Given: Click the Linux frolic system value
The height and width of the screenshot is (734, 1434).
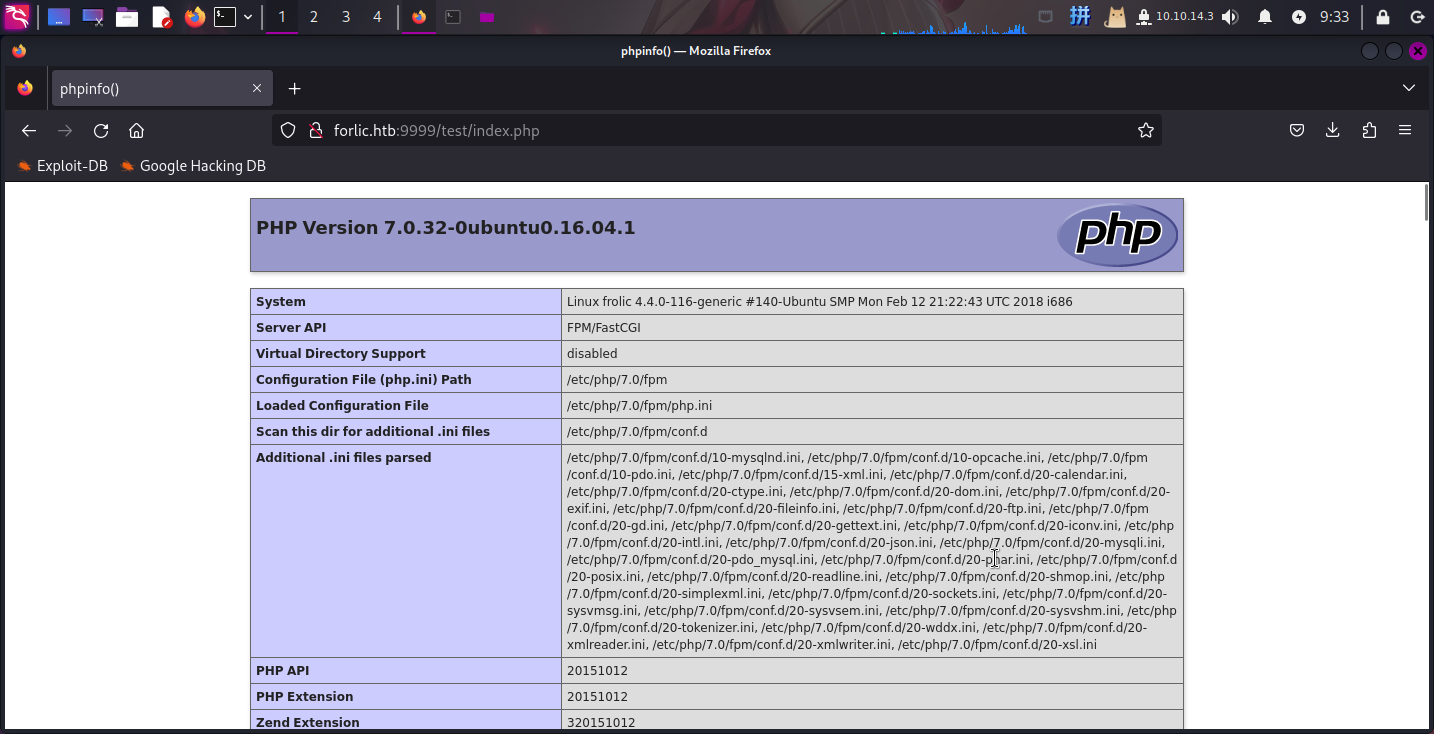Looking at the screenshot, I should coord(820,302).
